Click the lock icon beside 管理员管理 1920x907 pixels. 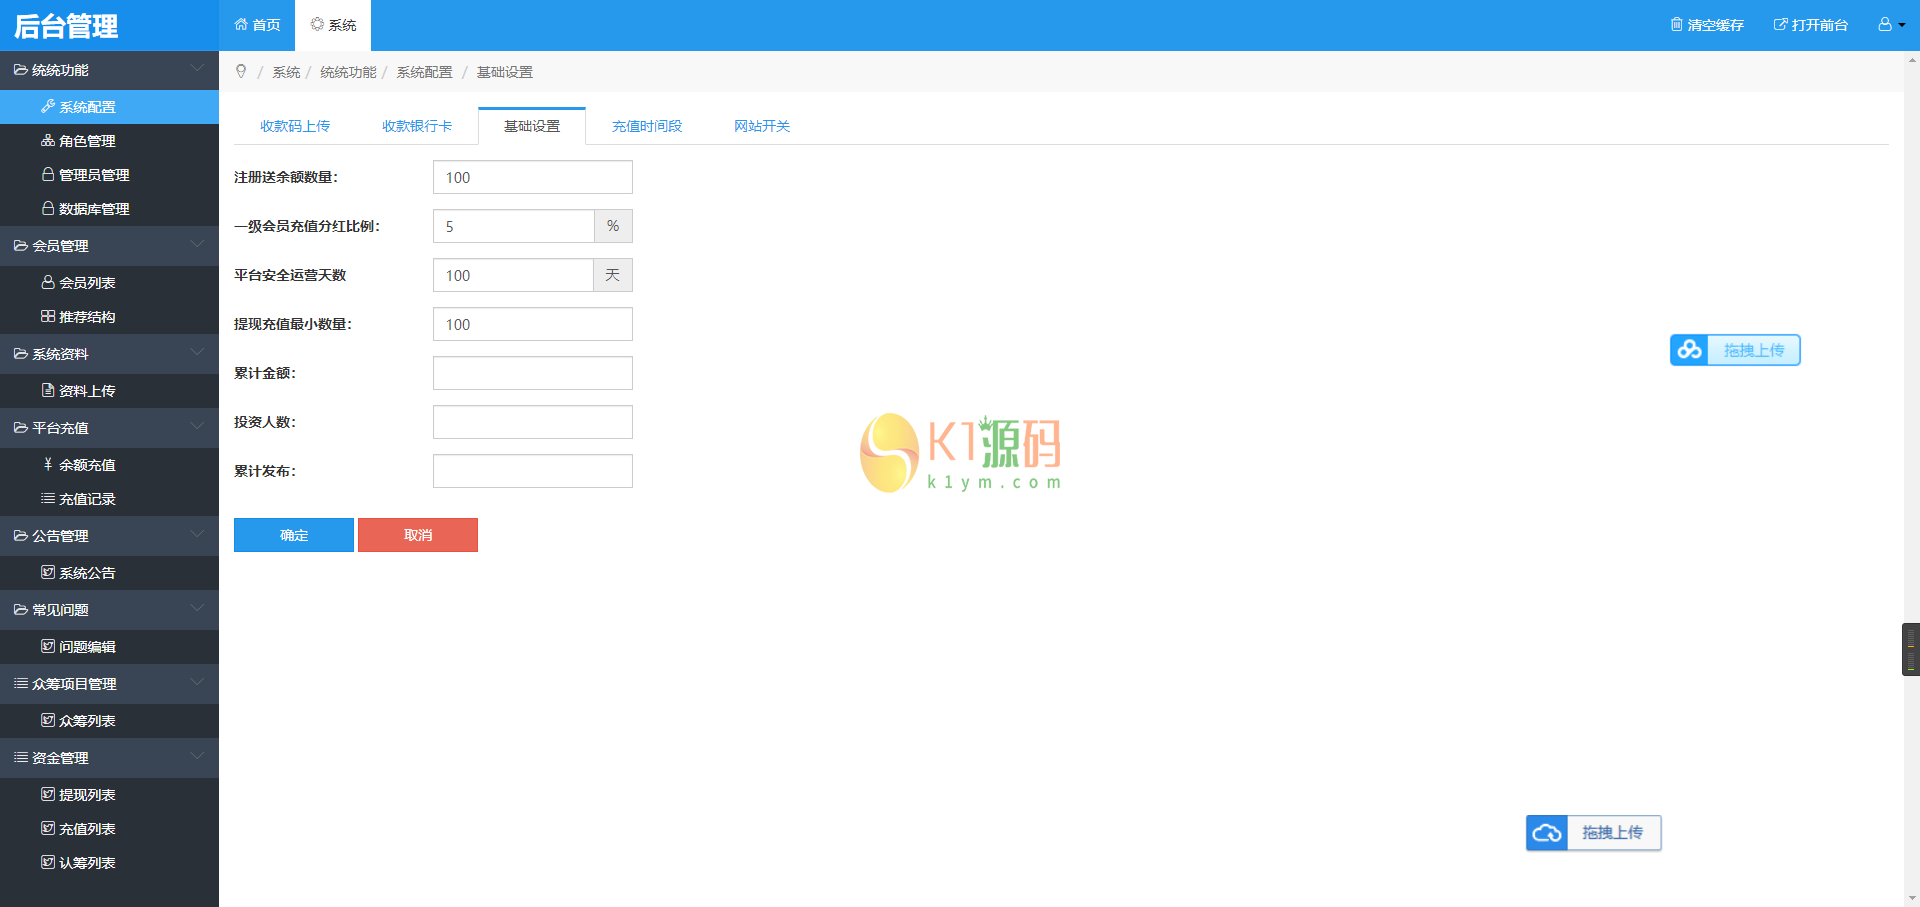[x=47, y=175]
